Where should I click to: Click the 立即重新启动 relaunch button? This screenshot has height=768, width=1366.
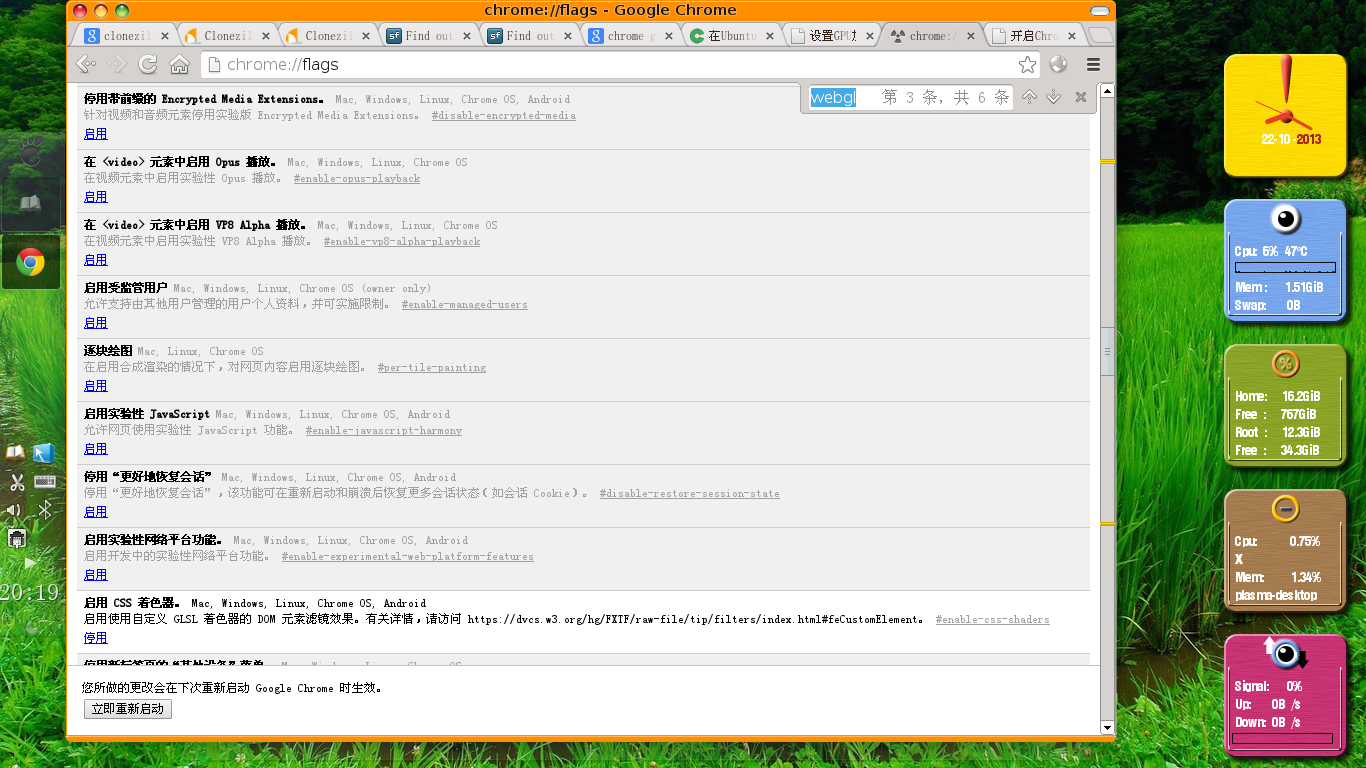(128, 709)
